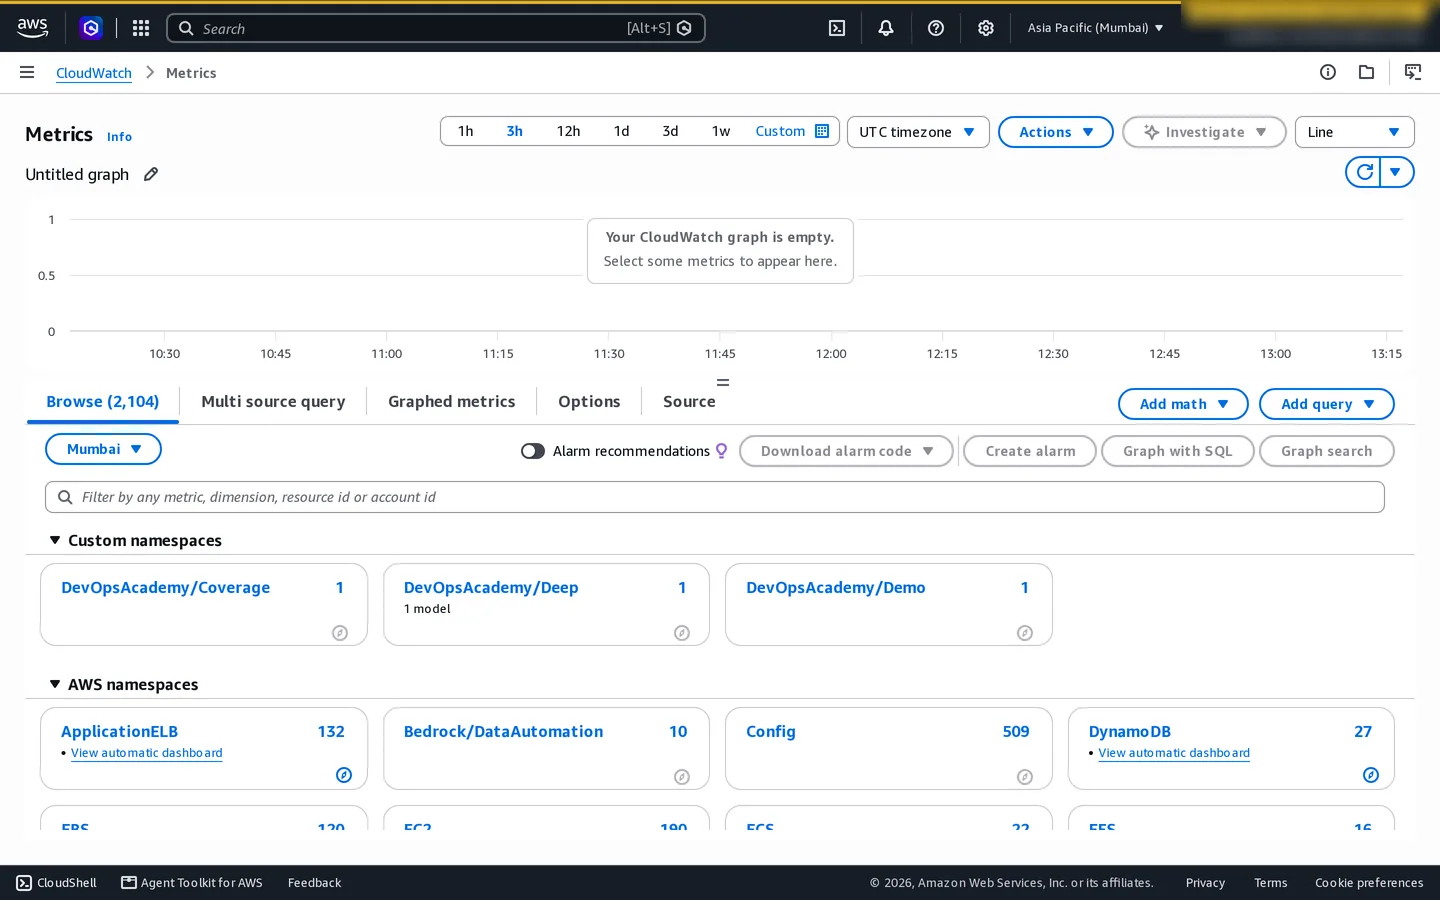Click the info panel icon near breadcrumb
This screenshot has width=1440, height=900.
pos(1328,72)
